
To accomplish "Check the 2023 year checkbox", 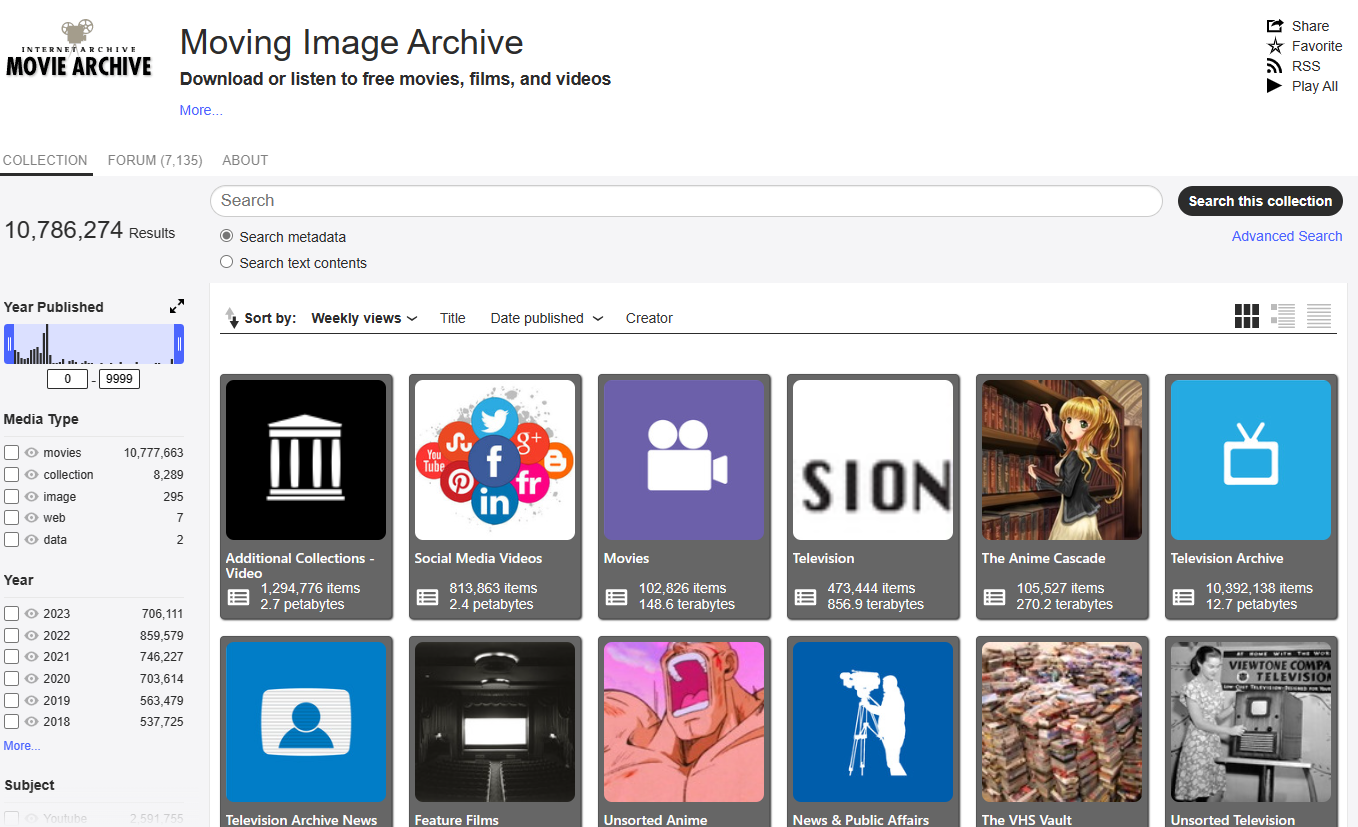I will (12, 614).
